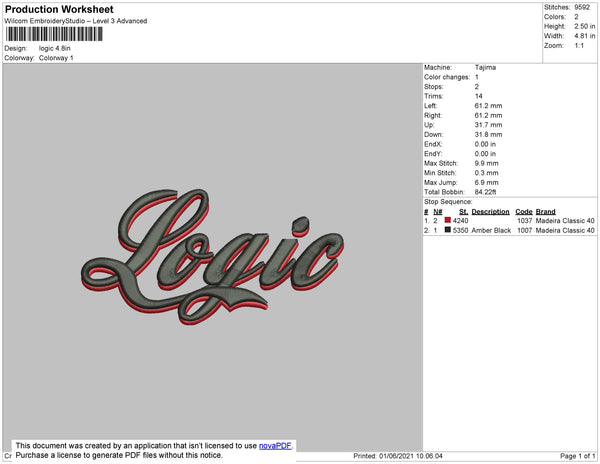600x464 pixels.
Task: Select the Down value 31.8 mm
Action: (x=488, y=134)
